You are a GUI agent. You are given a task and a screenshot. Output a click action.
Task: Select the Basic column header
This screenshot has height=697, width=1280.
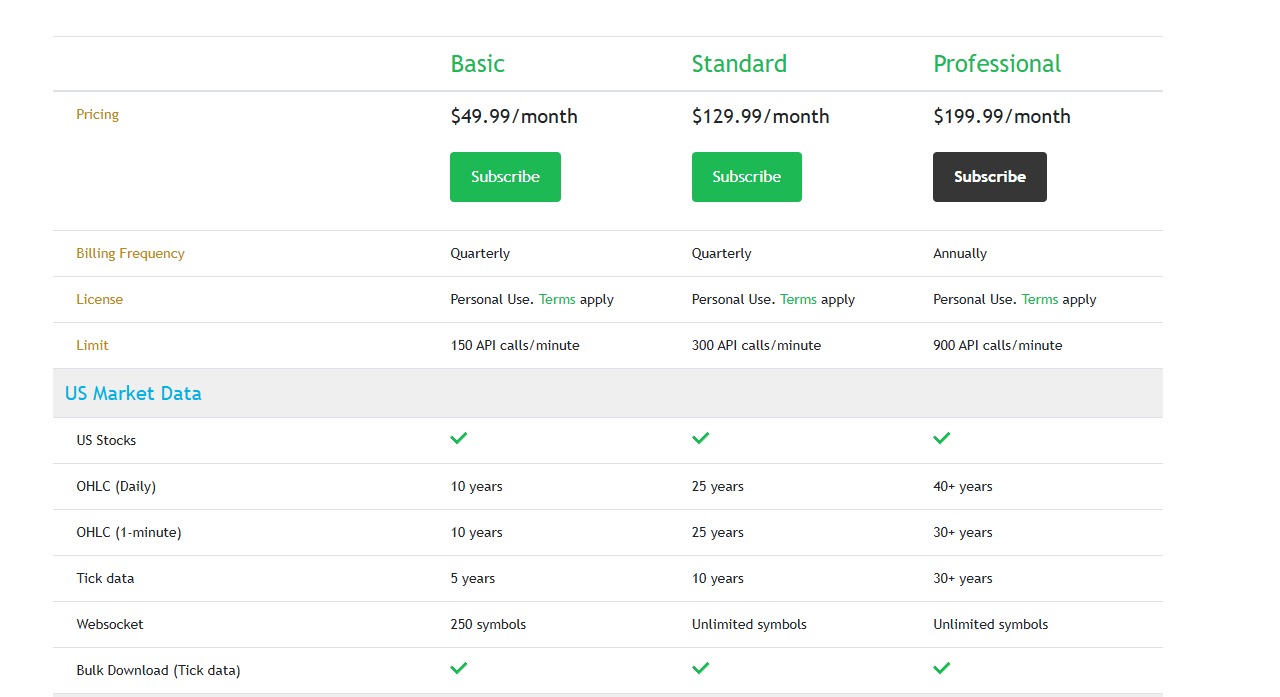pyautogui.click(x=477, y=63)
